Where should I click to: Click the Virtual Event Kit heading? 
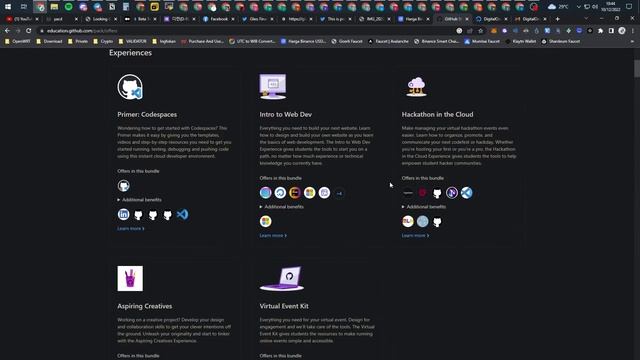coord(284,306)
